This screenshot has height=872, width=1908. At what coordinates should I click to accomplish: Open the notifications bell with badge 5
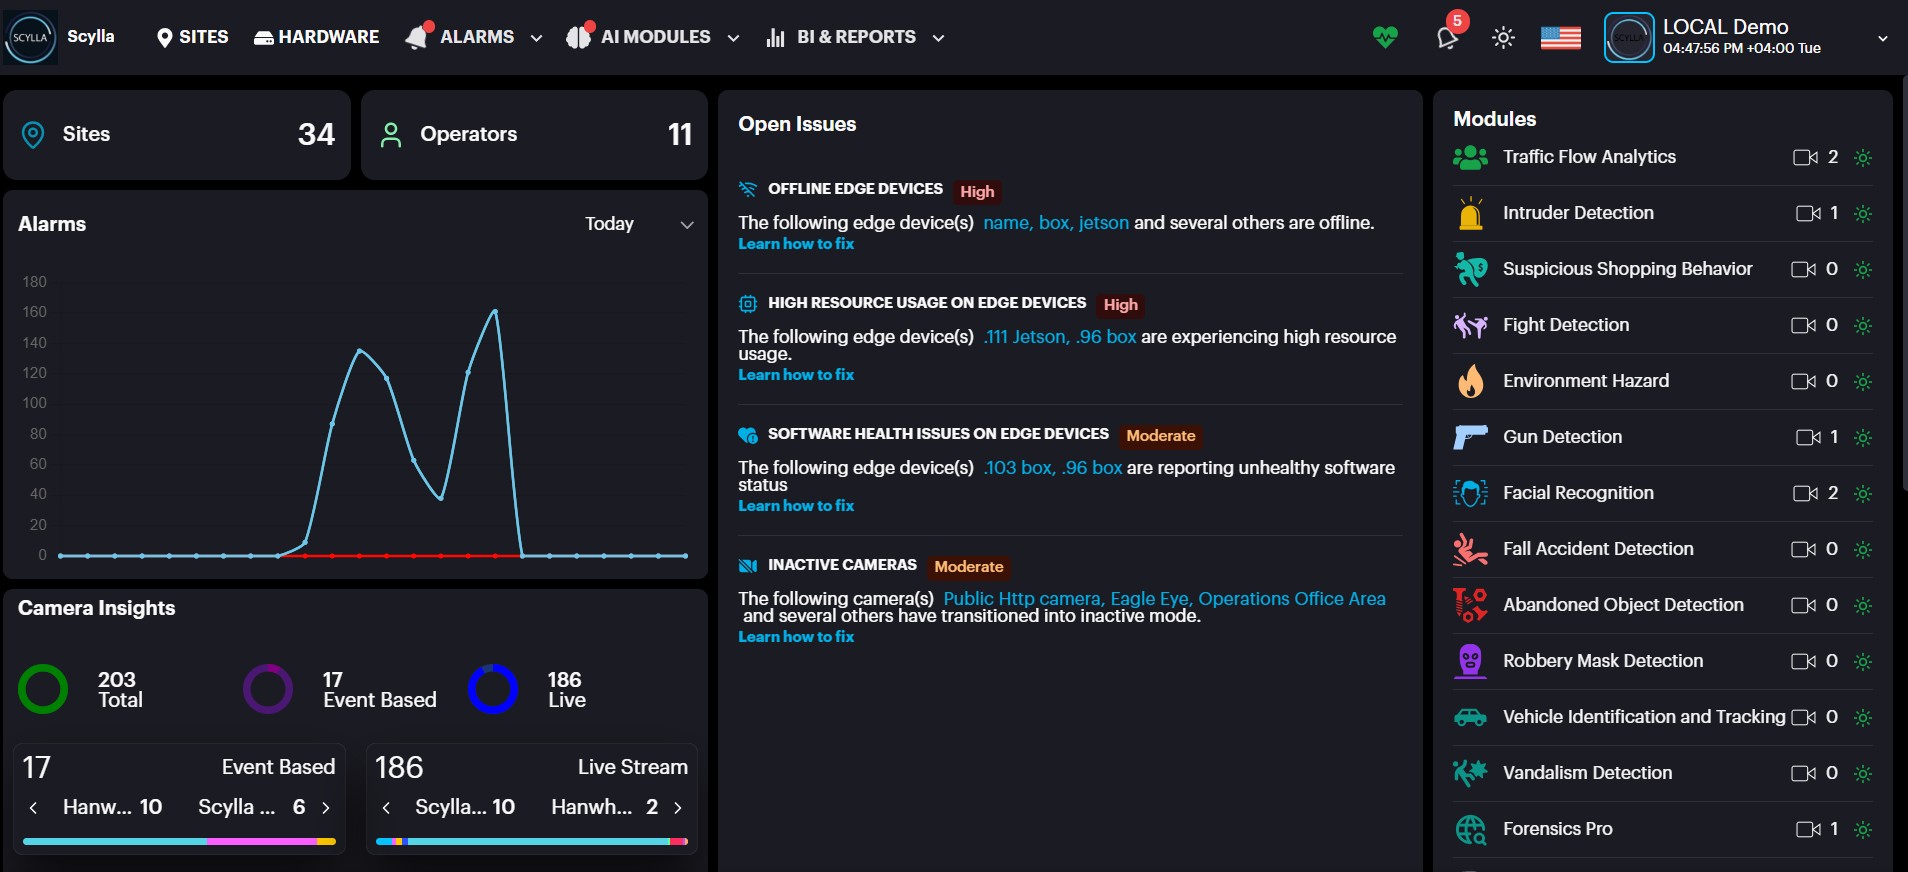click(x=1447, y=38)
